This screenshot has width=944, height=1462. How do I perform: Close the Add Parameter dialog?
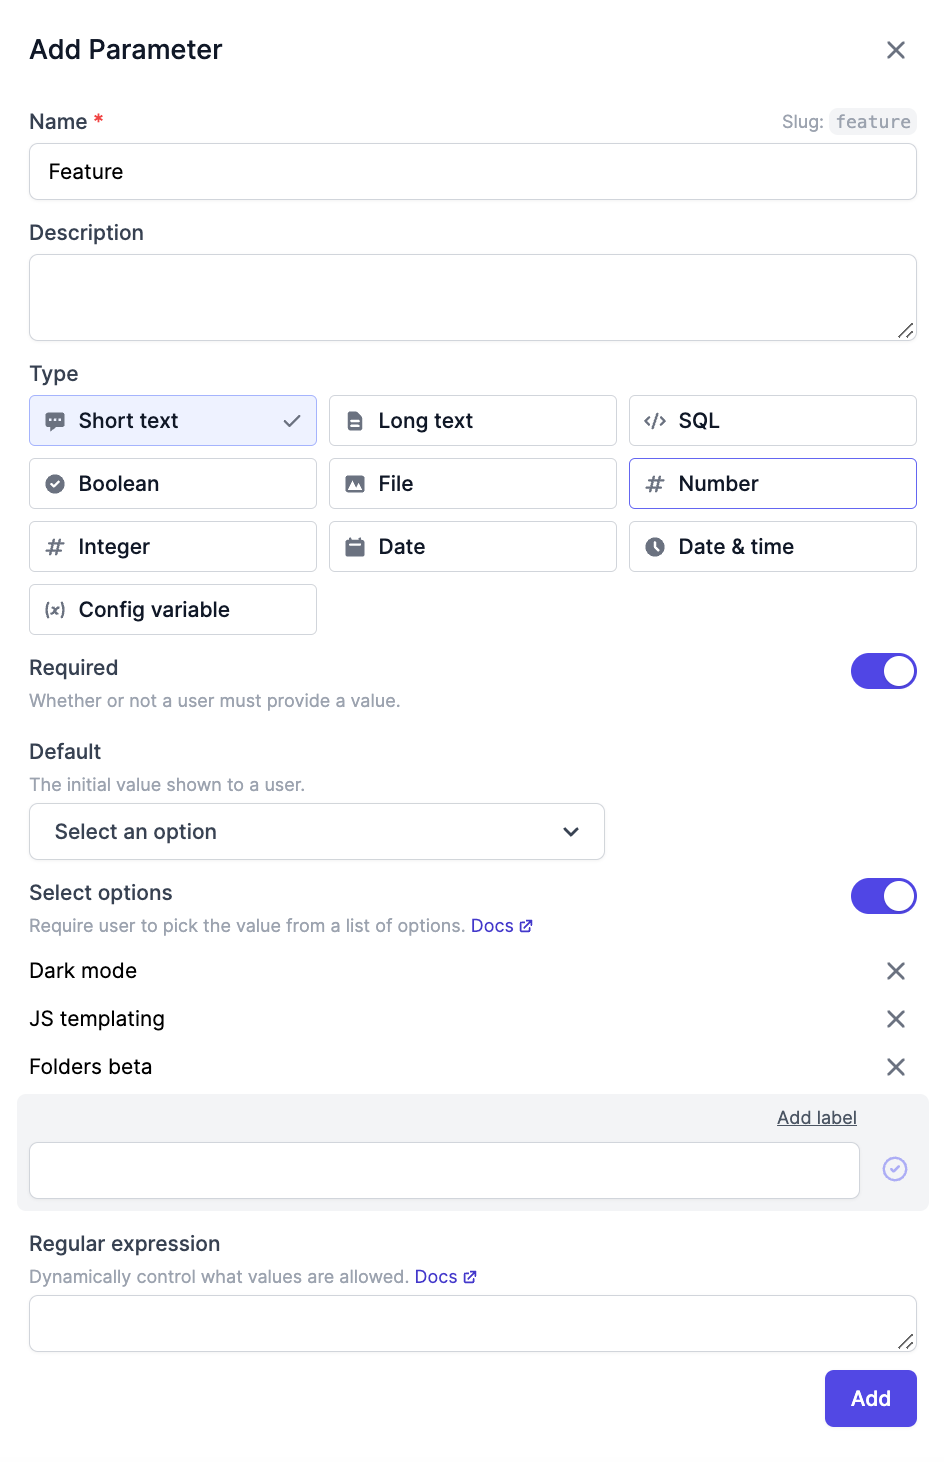click(896, 50)
